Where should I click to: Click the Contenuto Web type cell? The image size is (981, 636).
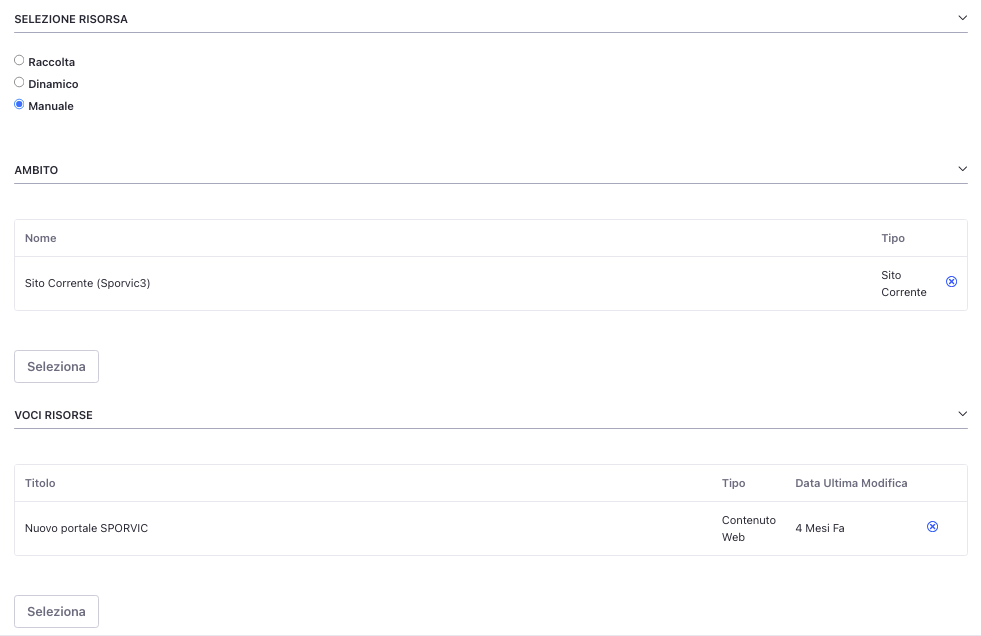pos(748,528)
